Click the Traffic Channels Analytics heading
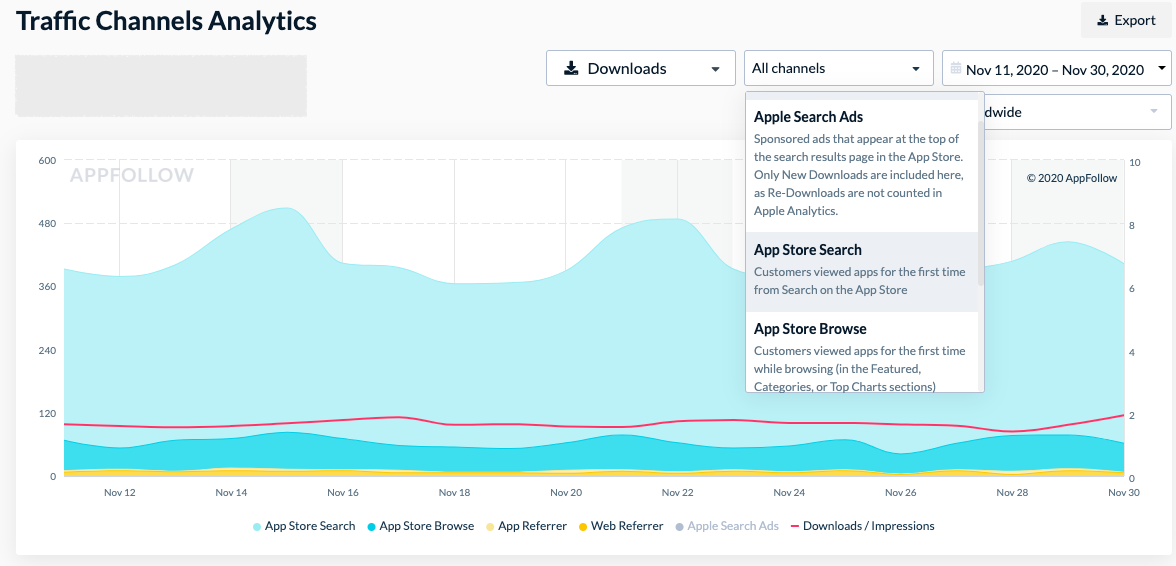This screenshot has height=566, width=1176. (166, 21)
